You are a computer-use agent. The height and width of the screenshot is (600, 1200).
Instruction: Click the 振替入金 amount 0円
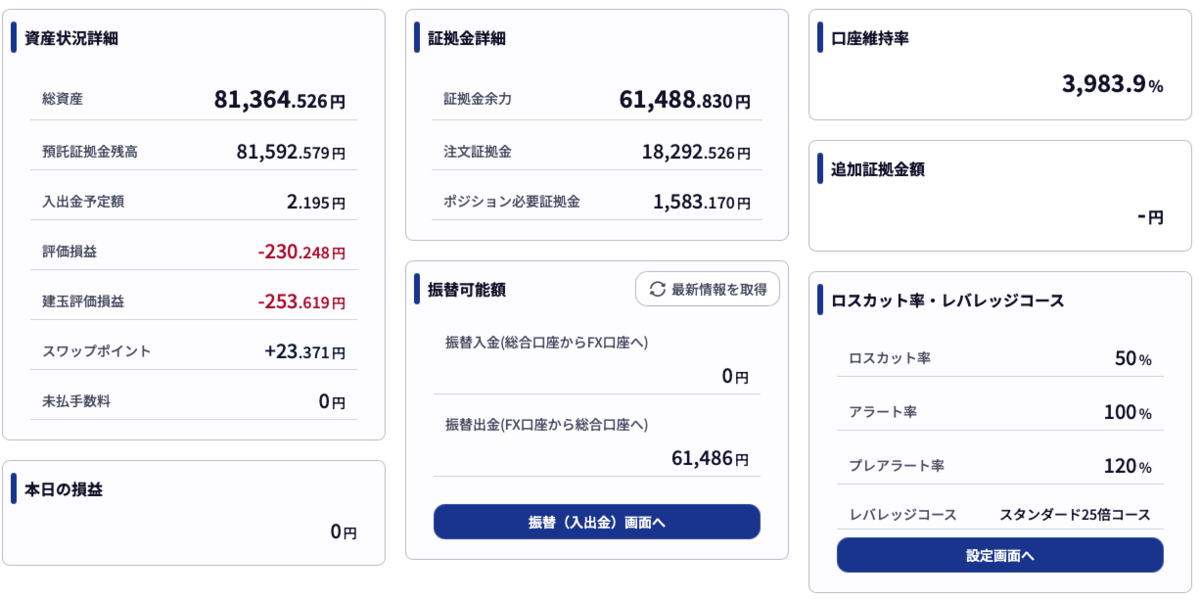[x=735, y=377]
